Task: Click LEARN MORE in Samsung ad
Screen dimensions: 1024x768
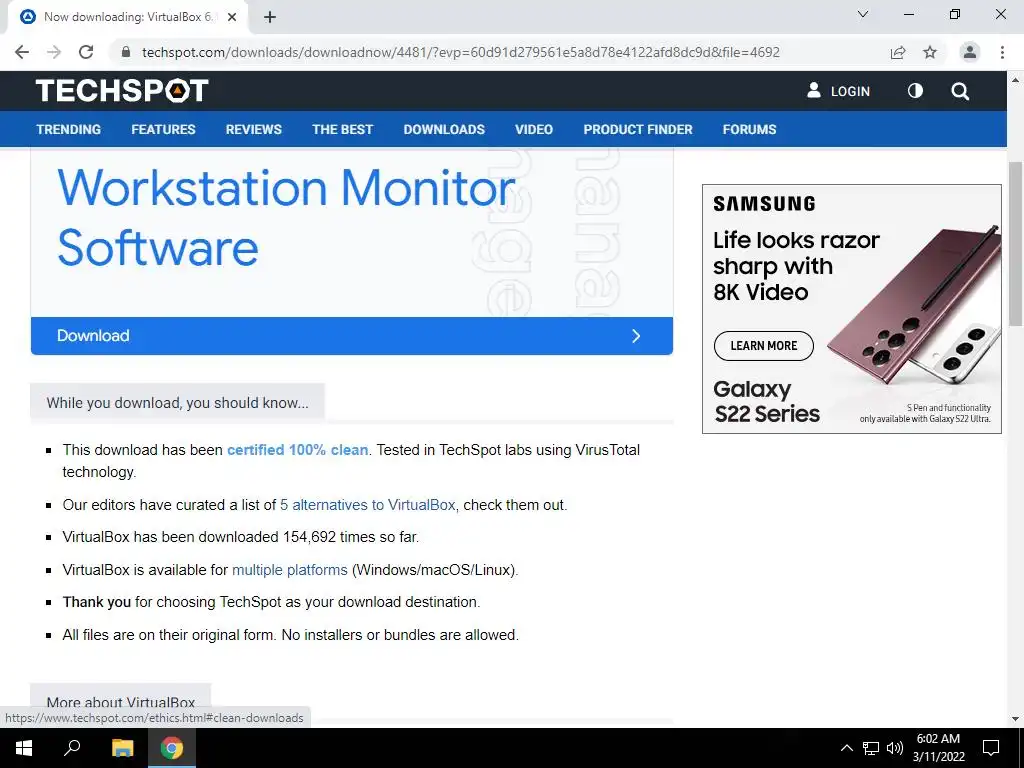Action: (x=763, y=345)
